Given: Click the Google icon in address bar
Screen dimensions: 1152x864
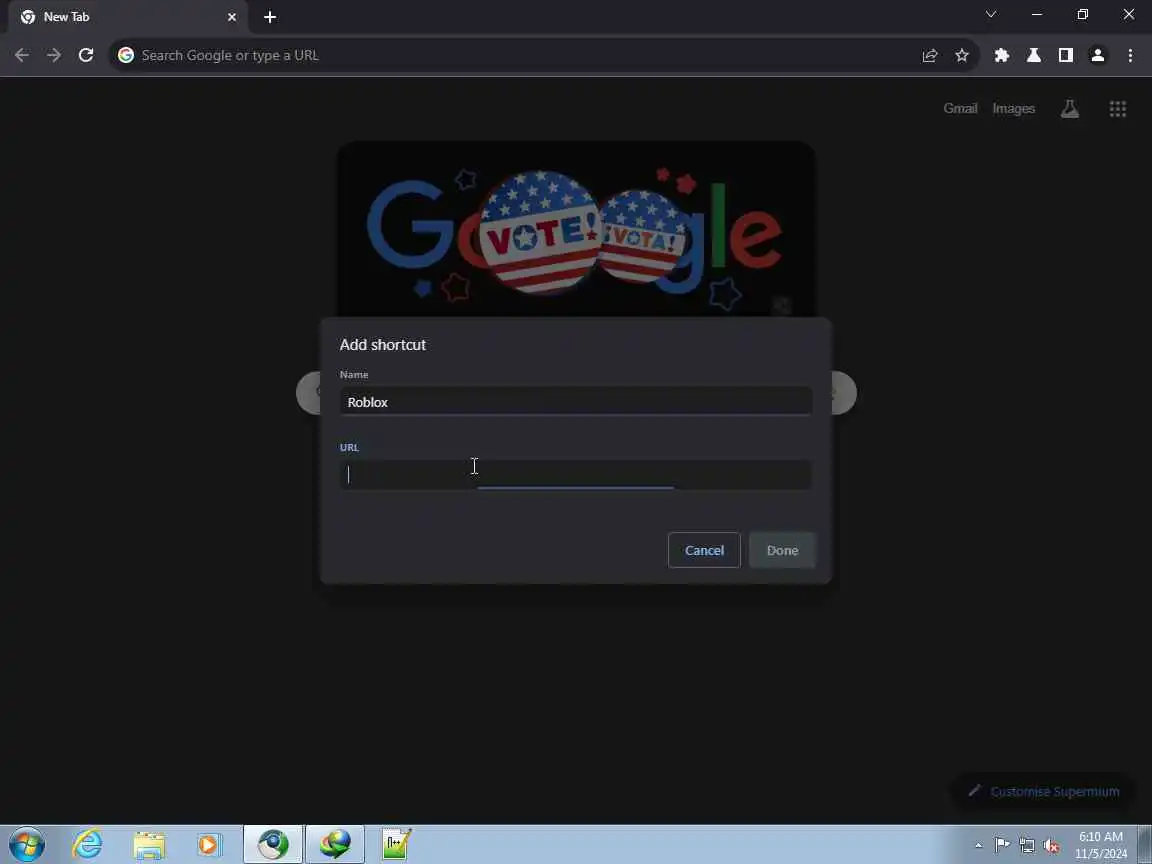Looking at the screenshot, I should pyautogui.click(x=126, y=55).
